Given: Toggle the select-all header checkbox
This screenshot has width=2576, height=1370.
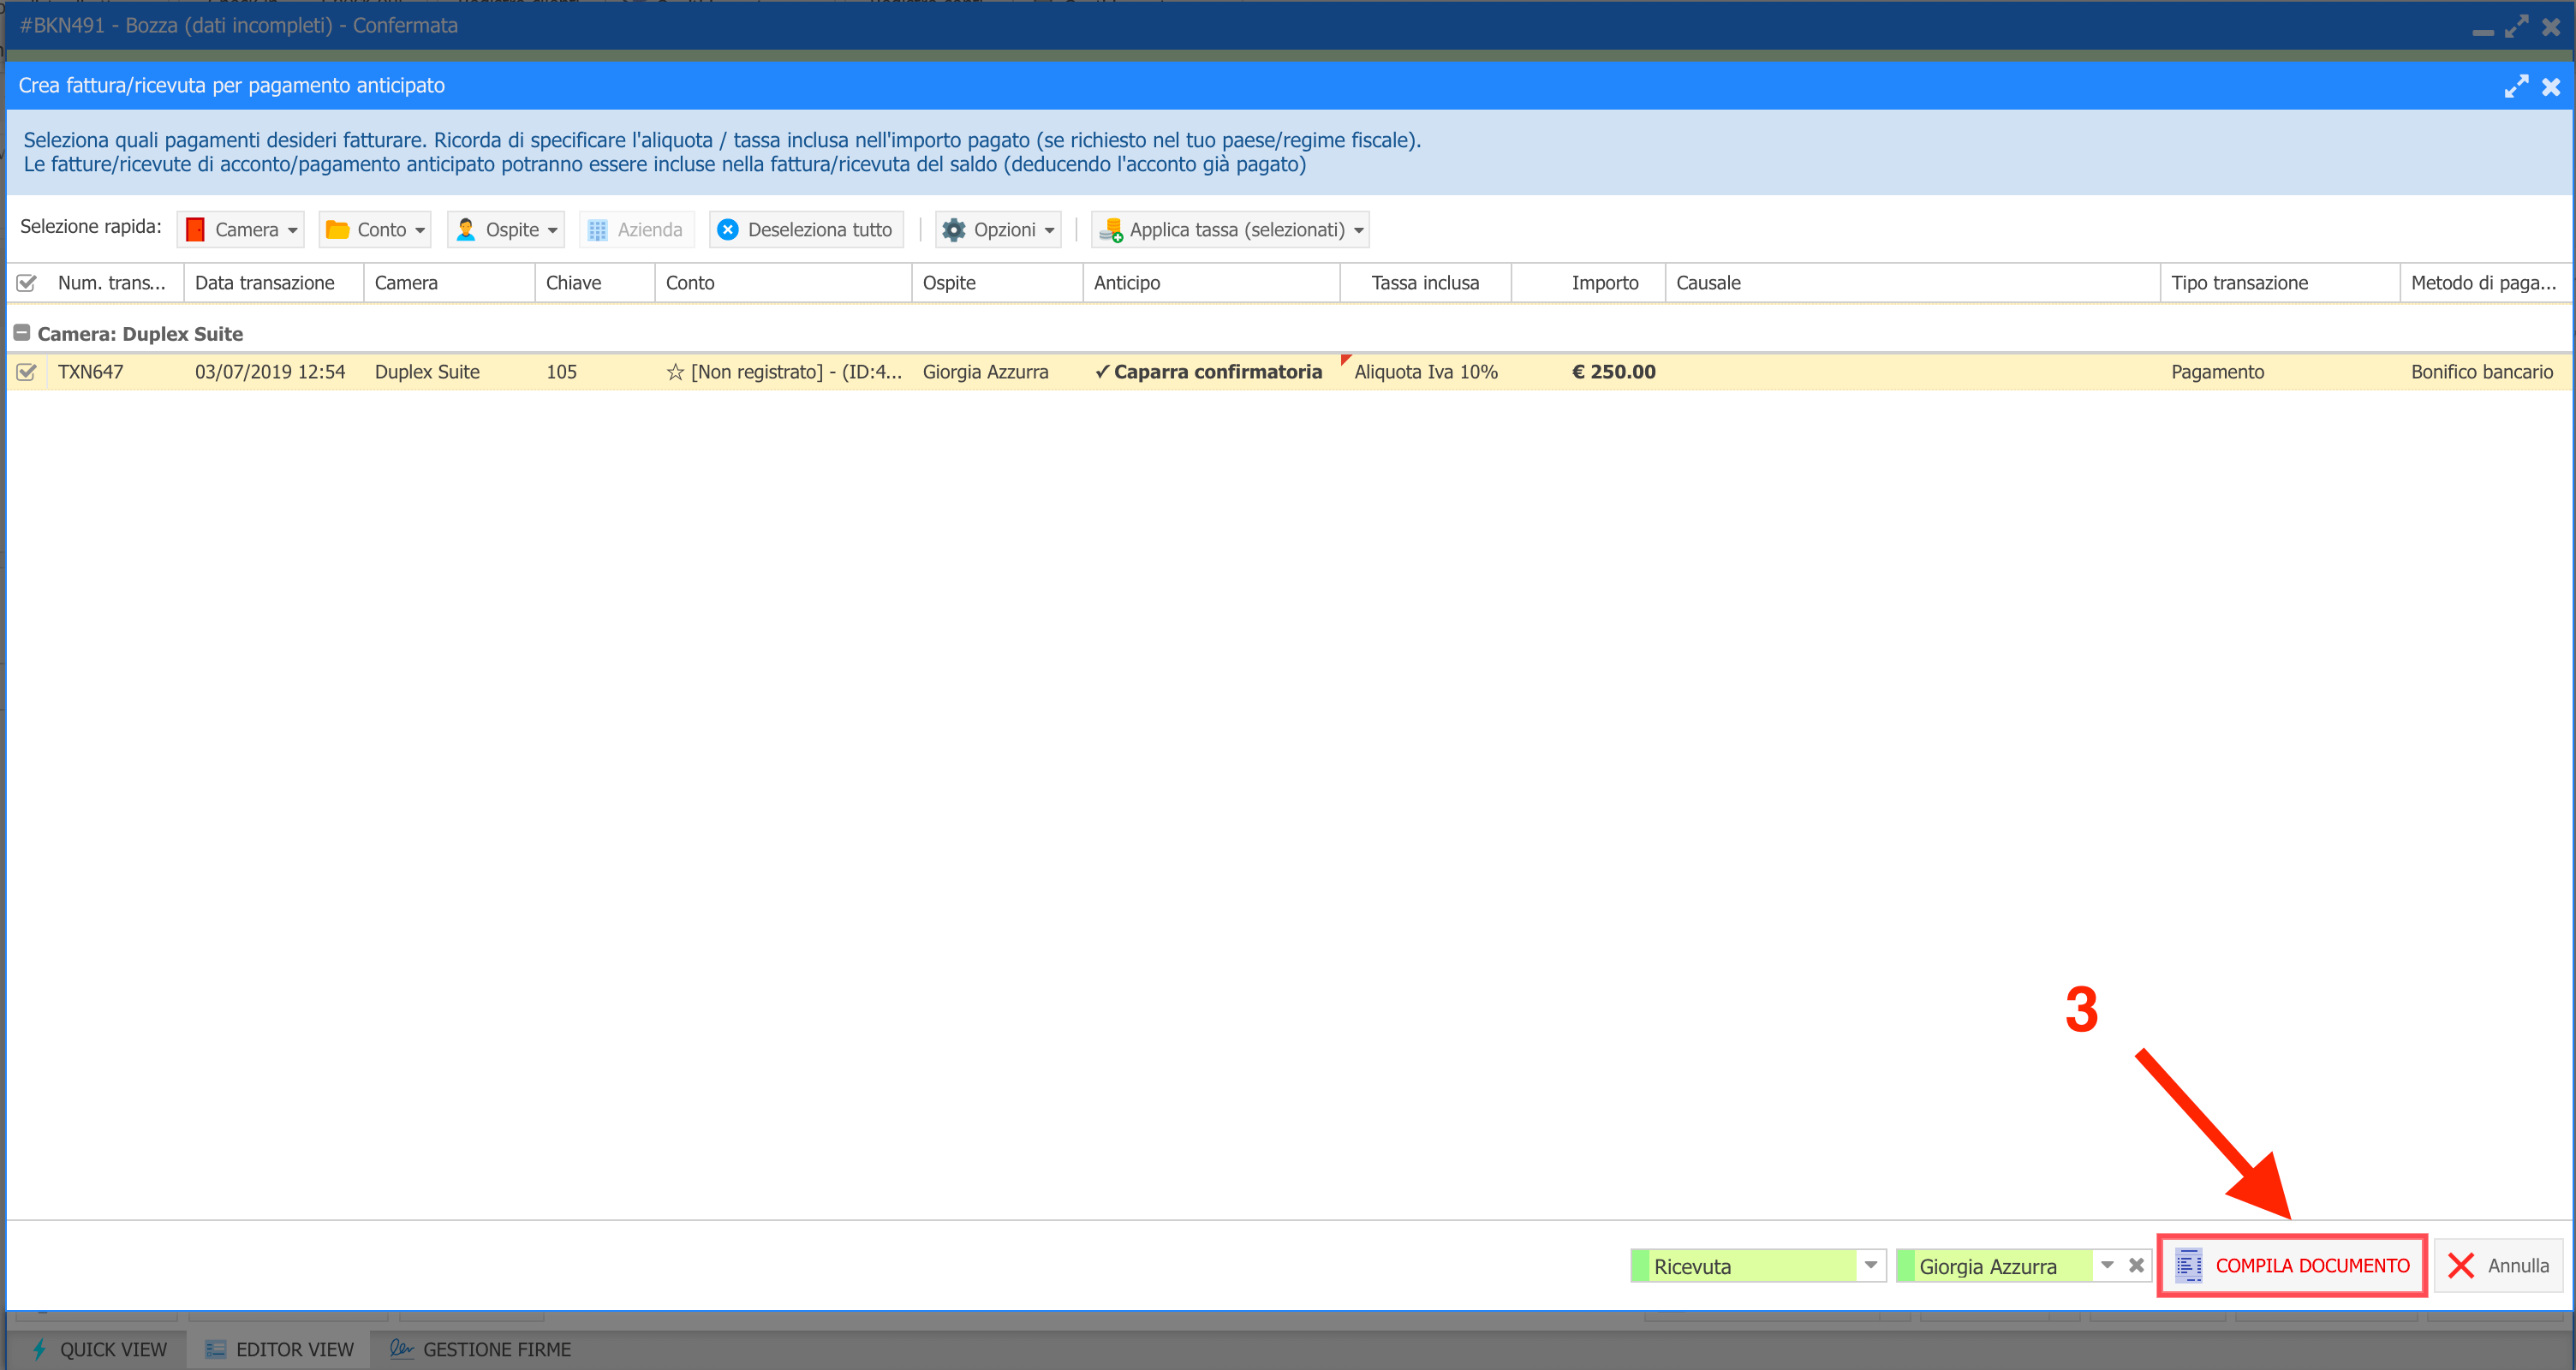Looking at the screenshot, I should (27, 283).
